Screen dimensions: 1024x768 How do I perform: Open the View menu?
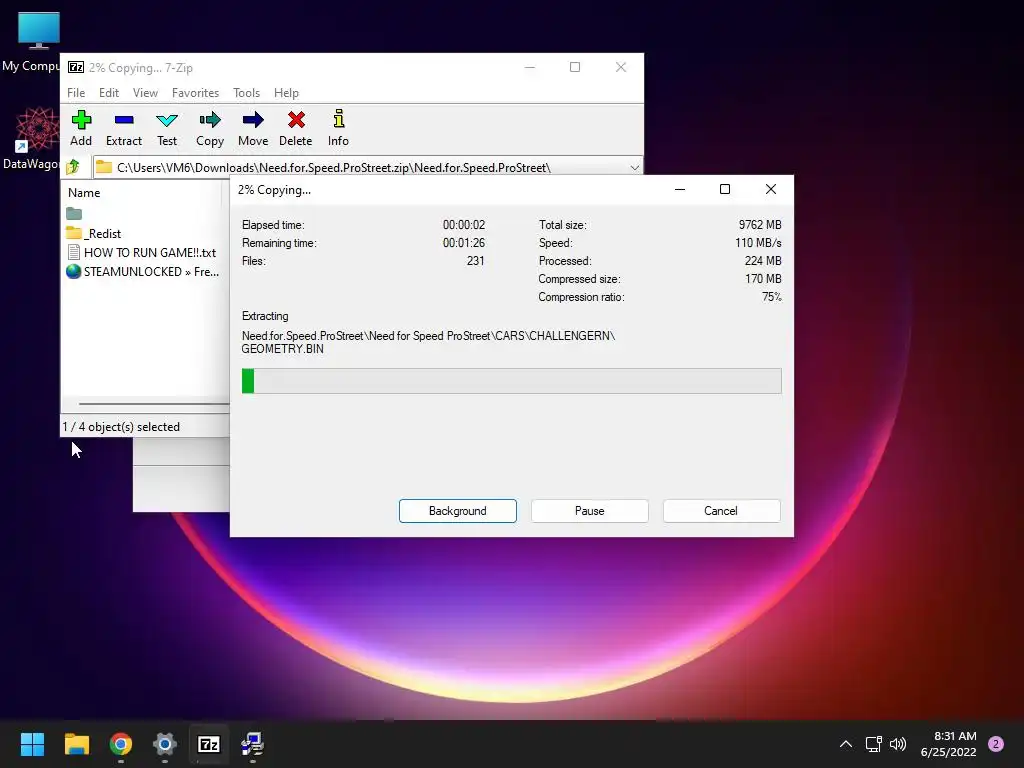pos(145,93)
